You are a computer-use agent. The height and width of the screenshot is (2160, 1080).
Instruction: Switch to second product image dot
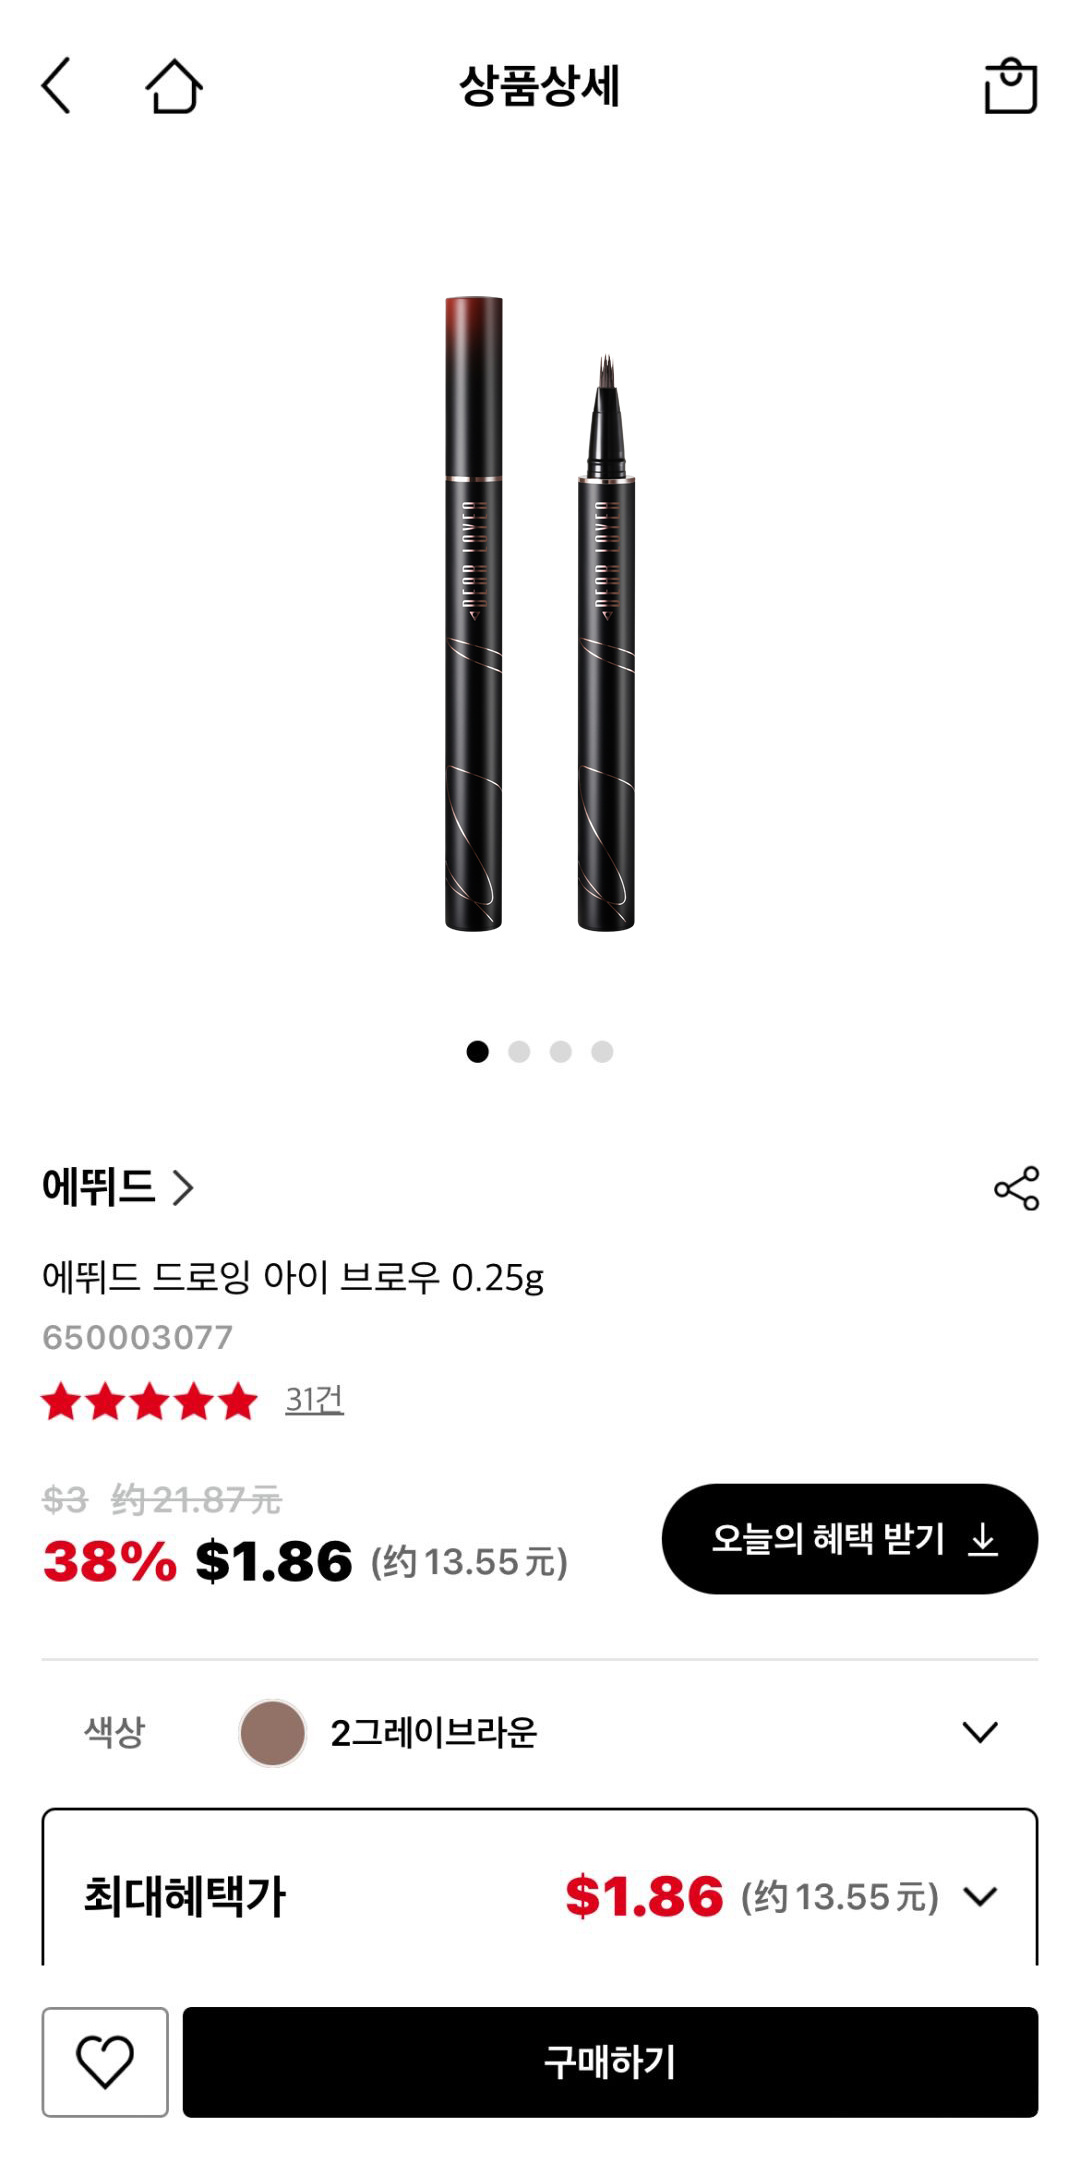[x=519, y=1051]
